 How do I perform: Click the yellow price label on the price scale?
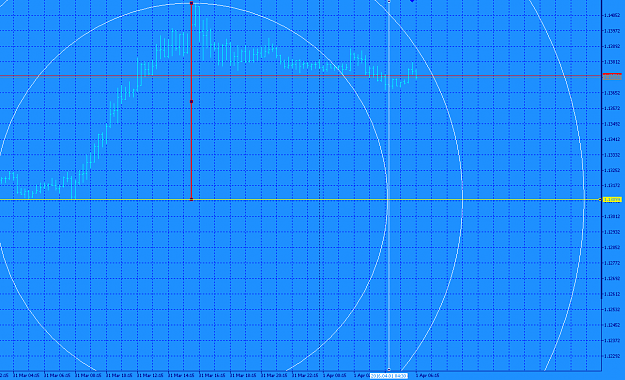(x=612, y=199)
